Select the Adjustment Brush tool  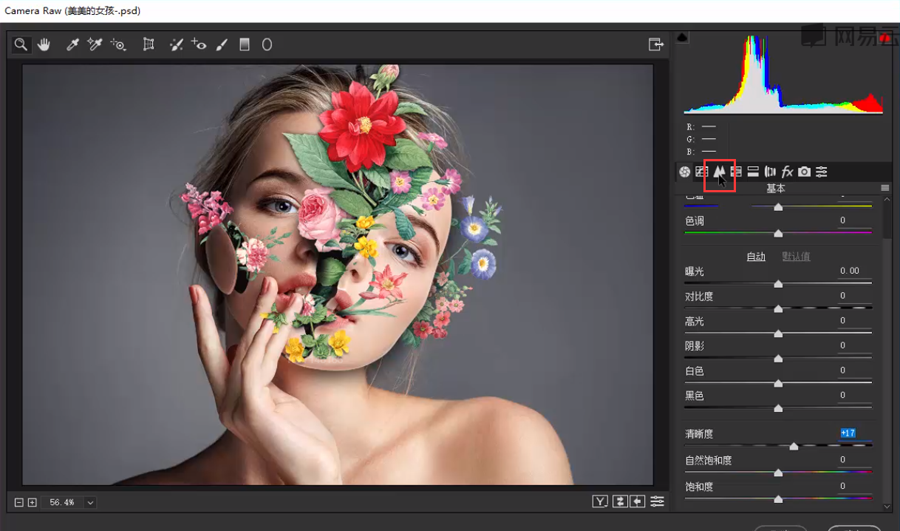221,45
